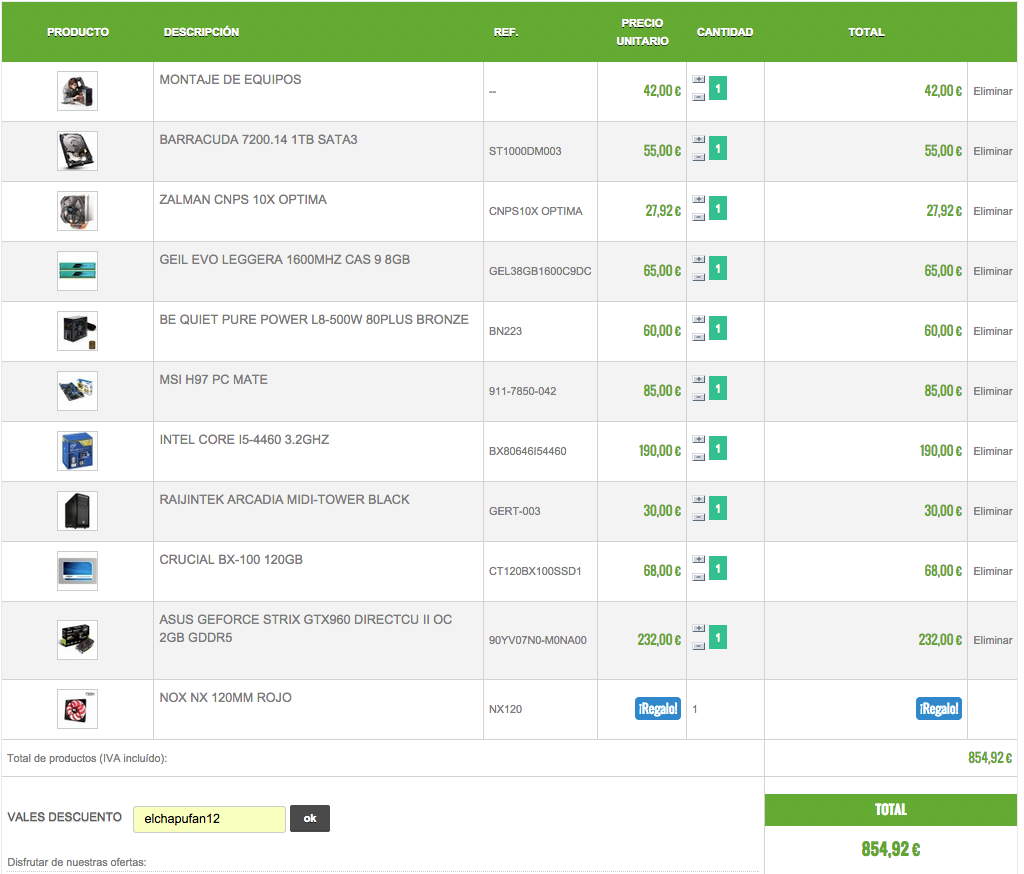Remove Barracuda 1TB via Eliminar
1024x874 pixels.
coord(992,152)
